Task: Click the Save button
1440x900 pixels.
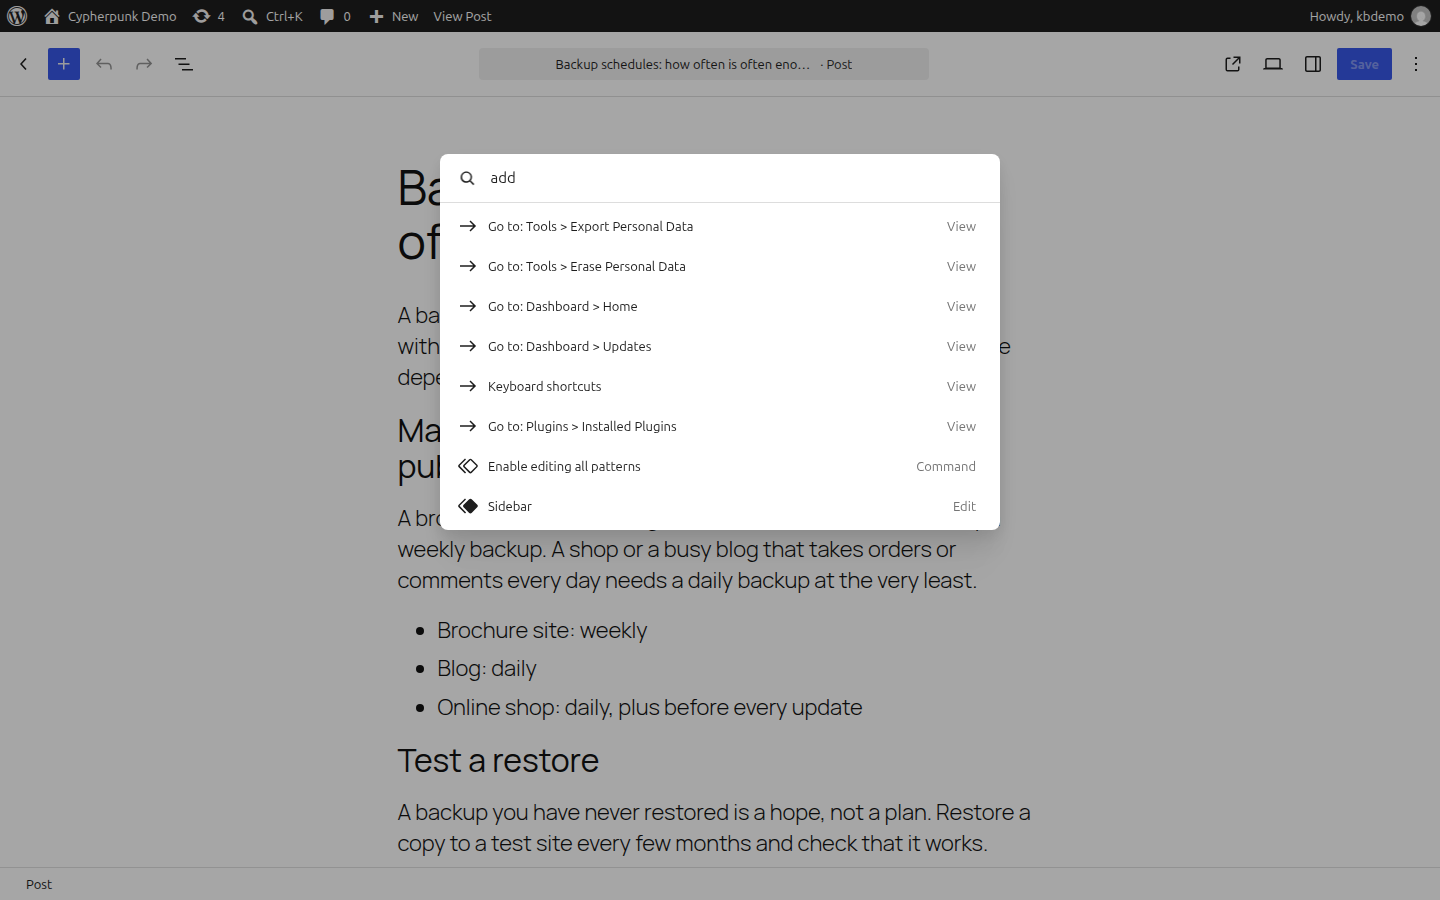Action: tap(1364, 64)
